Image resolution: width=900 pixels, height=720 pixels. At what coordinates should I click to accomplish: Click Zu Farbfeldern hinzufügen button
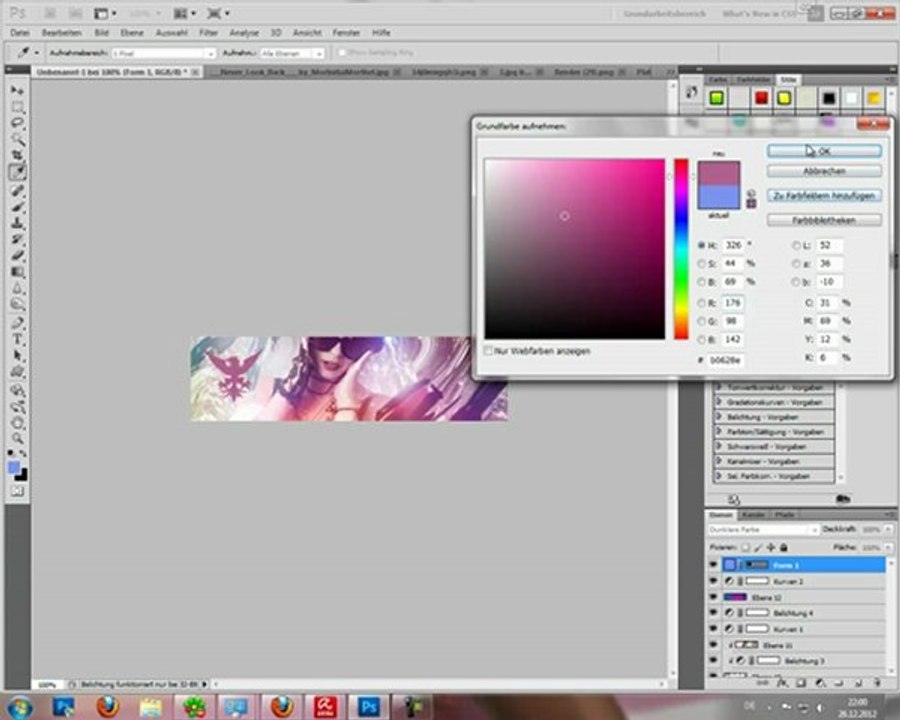pos(824,196)
